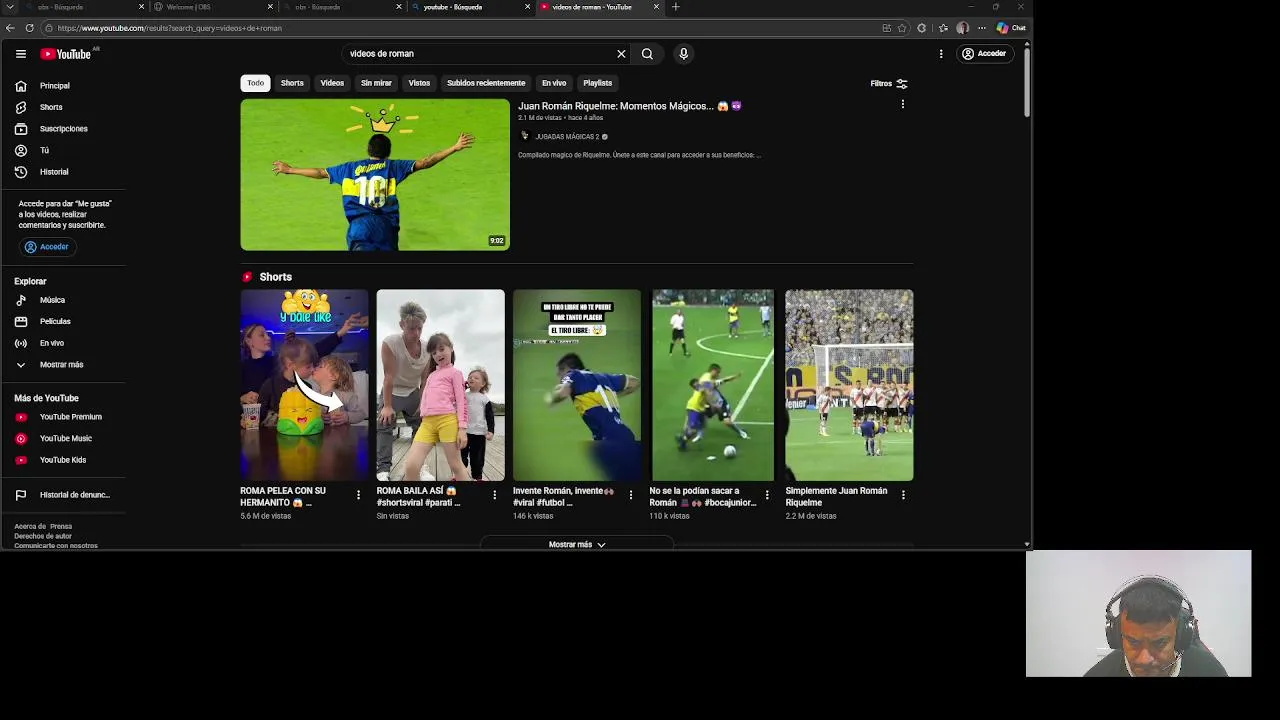Click the YouTube logo
Image resolution: width=1280 pixels, height=720 pixels.
pyautogui.click(x=66, y=54)
